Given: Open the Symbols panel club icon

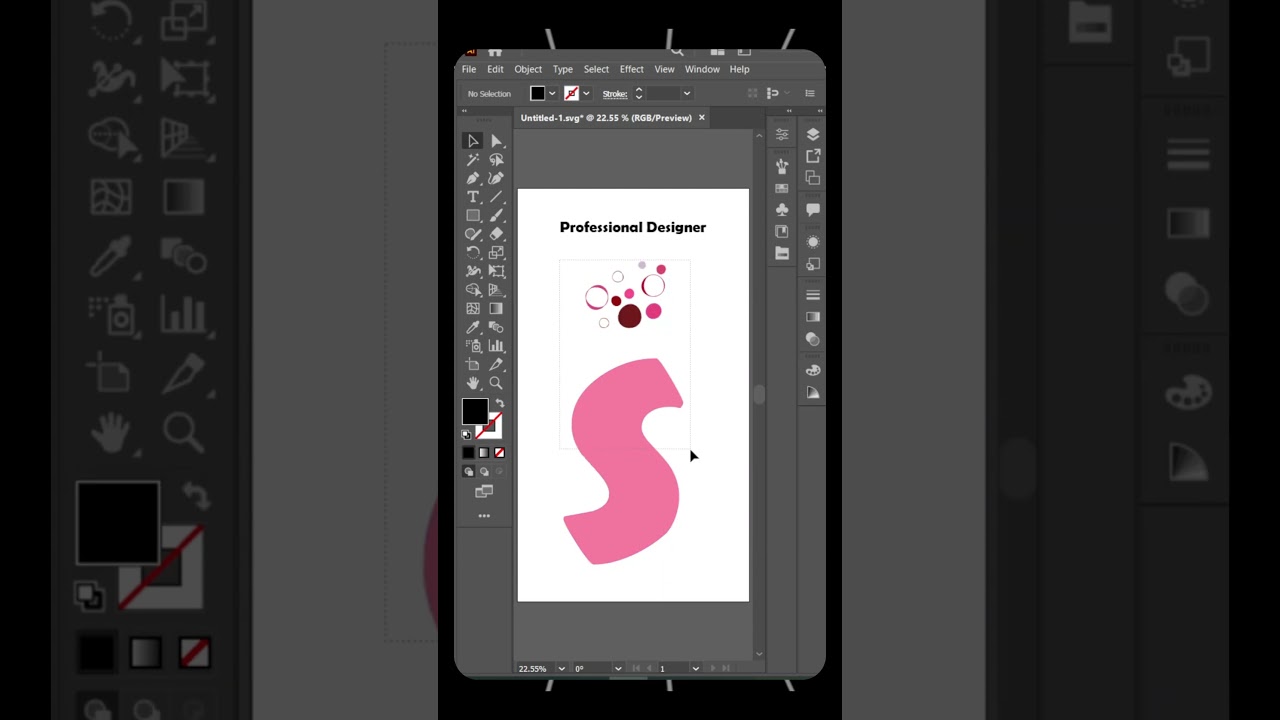Looking at the screenshot, I should point(782,209).
